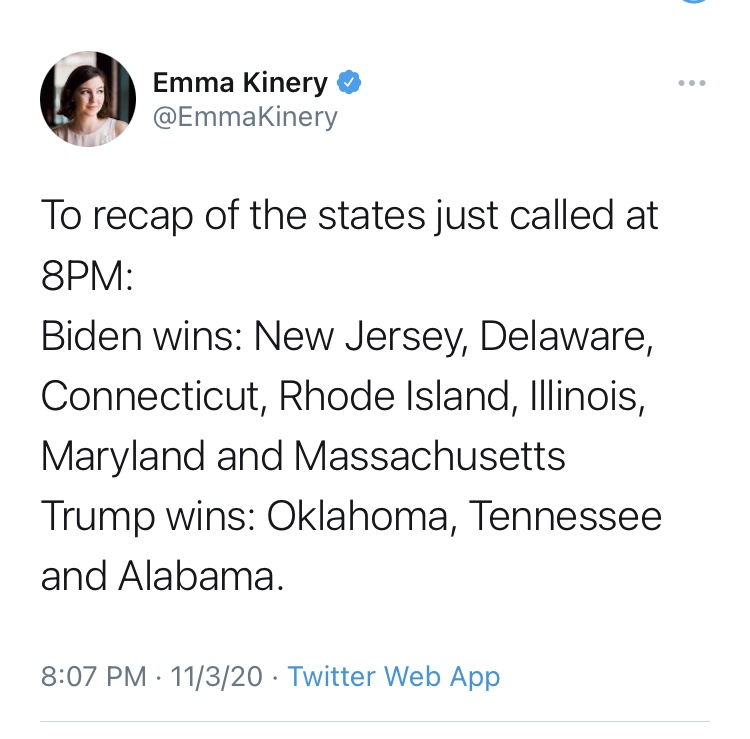Screen dimensions: 750x739
Task: Click the word 'Delaware' in the tweet
Action: pyautogui.click(x=566, y=336)
